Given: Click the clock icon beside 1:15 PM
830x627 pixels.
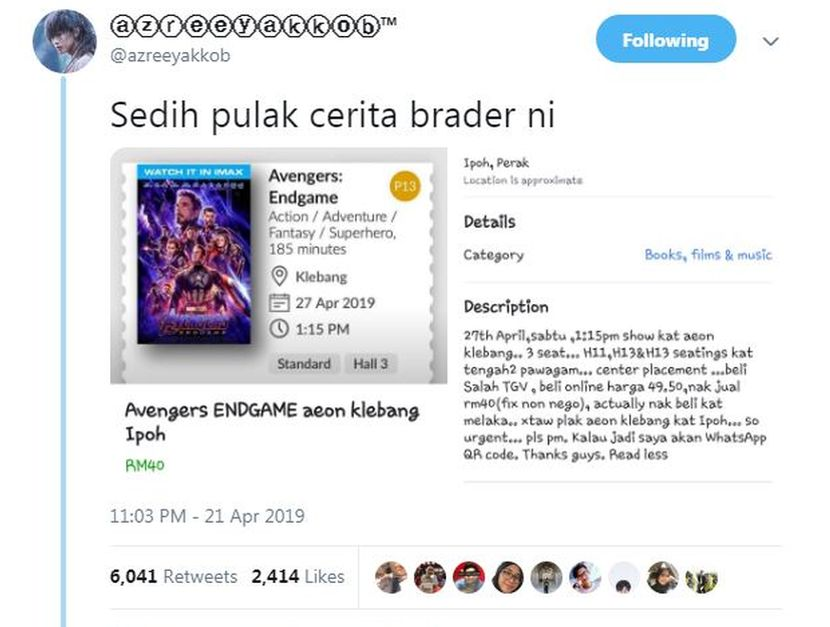Looking at the screenshot, I should coord(279,329).
